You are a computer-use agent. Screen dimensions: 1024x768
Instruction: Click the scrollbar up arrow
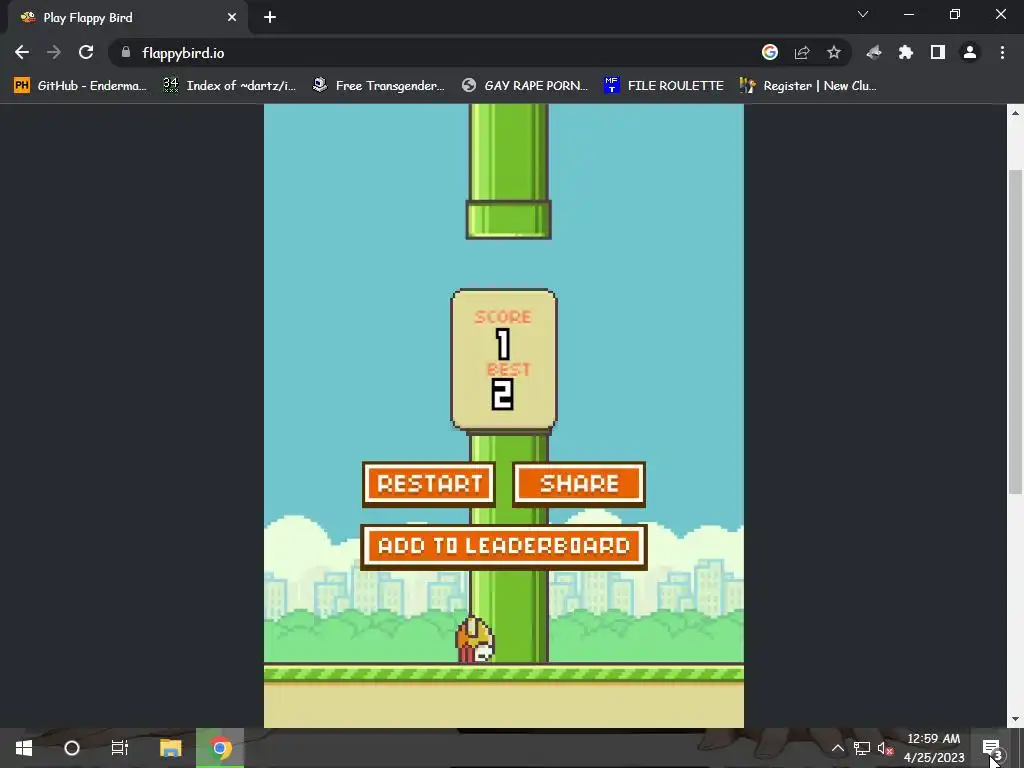pos(1015,112)
